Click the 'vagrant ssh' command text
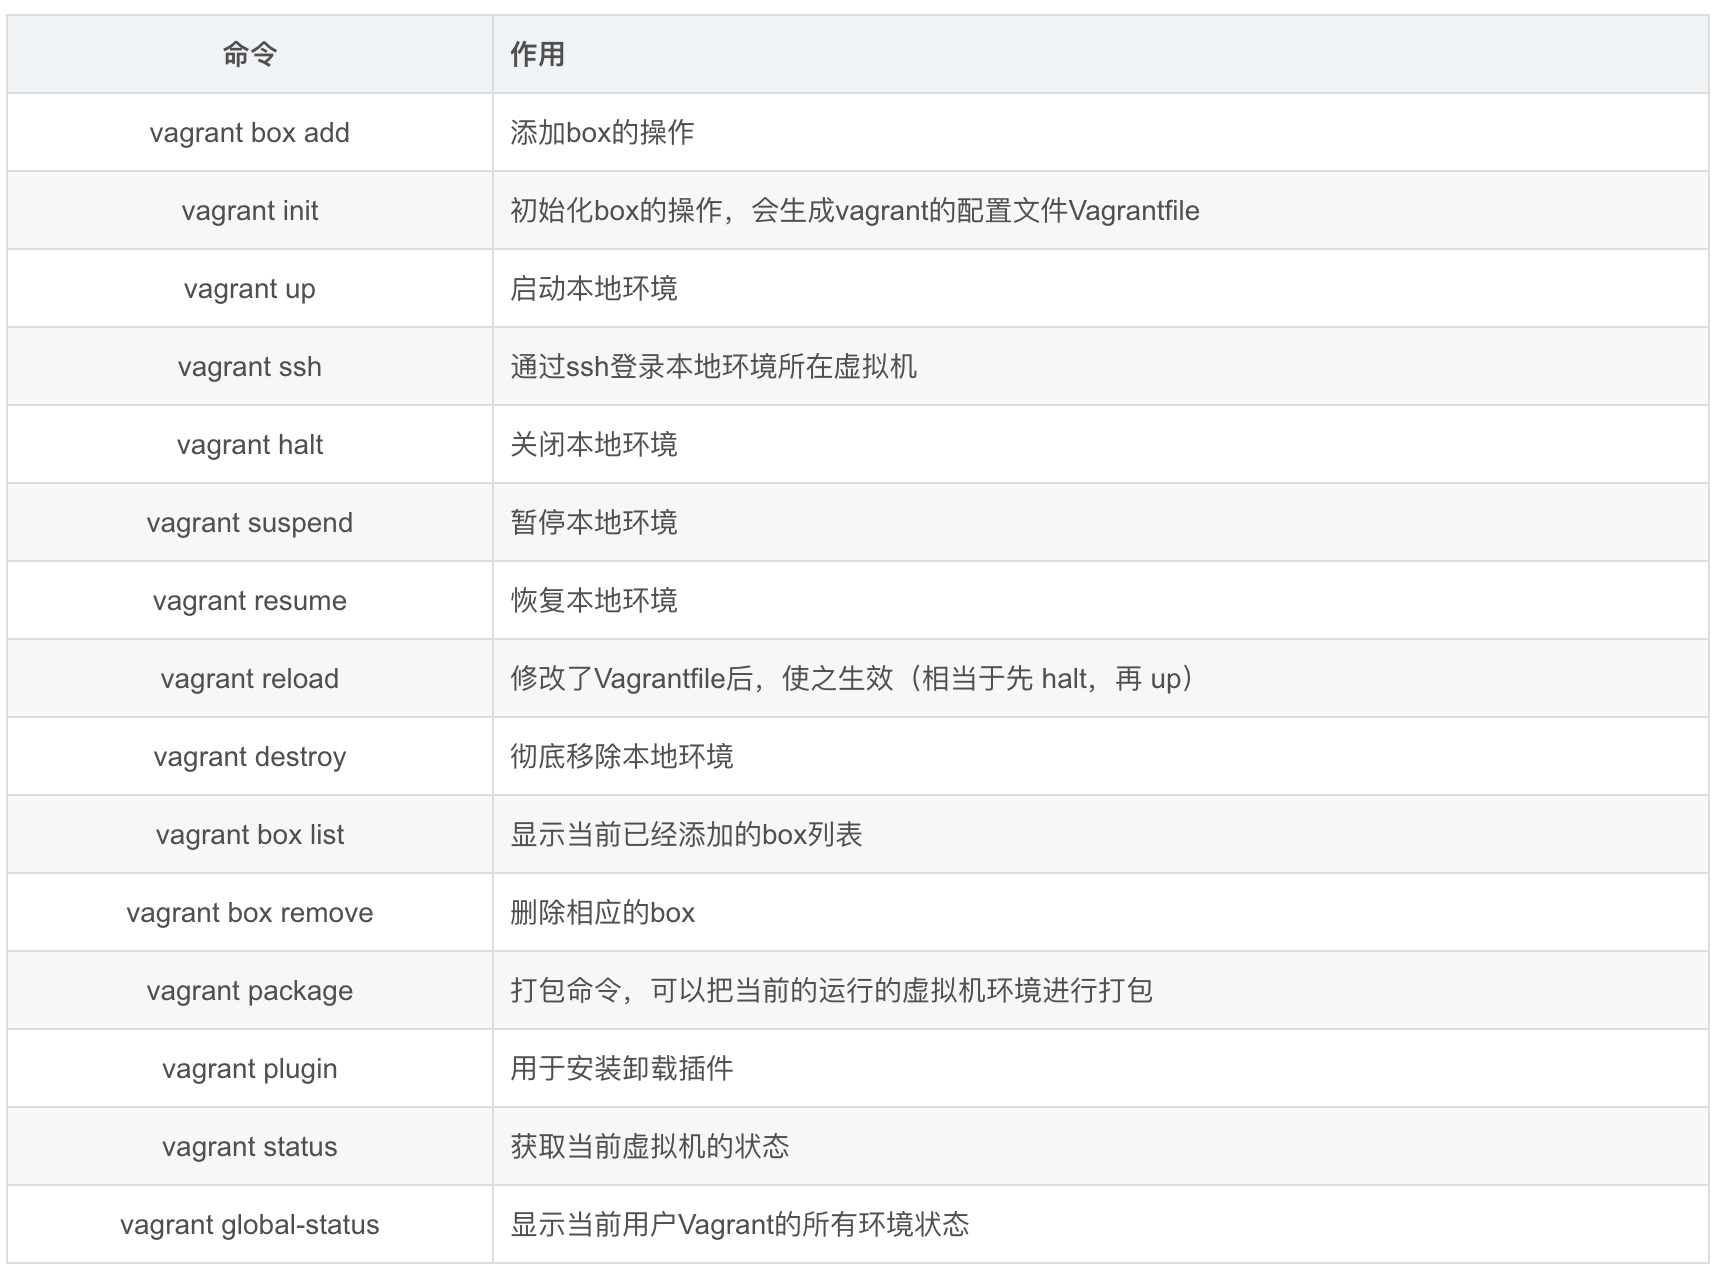 coord(249,367)
